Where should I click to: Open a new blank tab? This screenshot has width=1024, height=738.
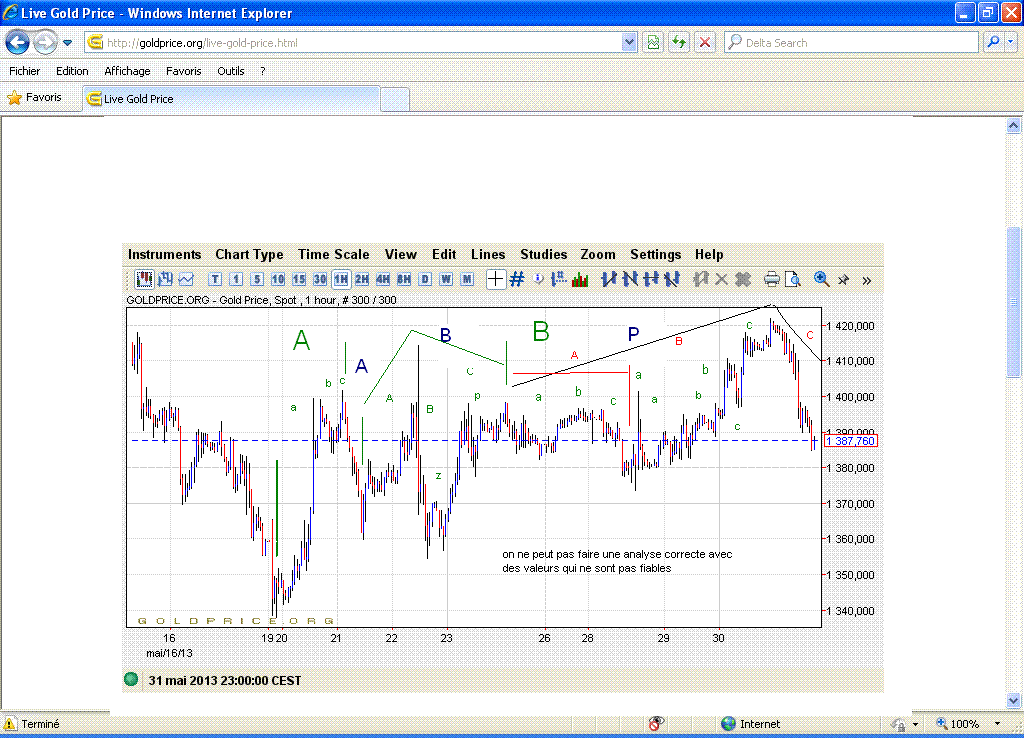tap(394, 99)
